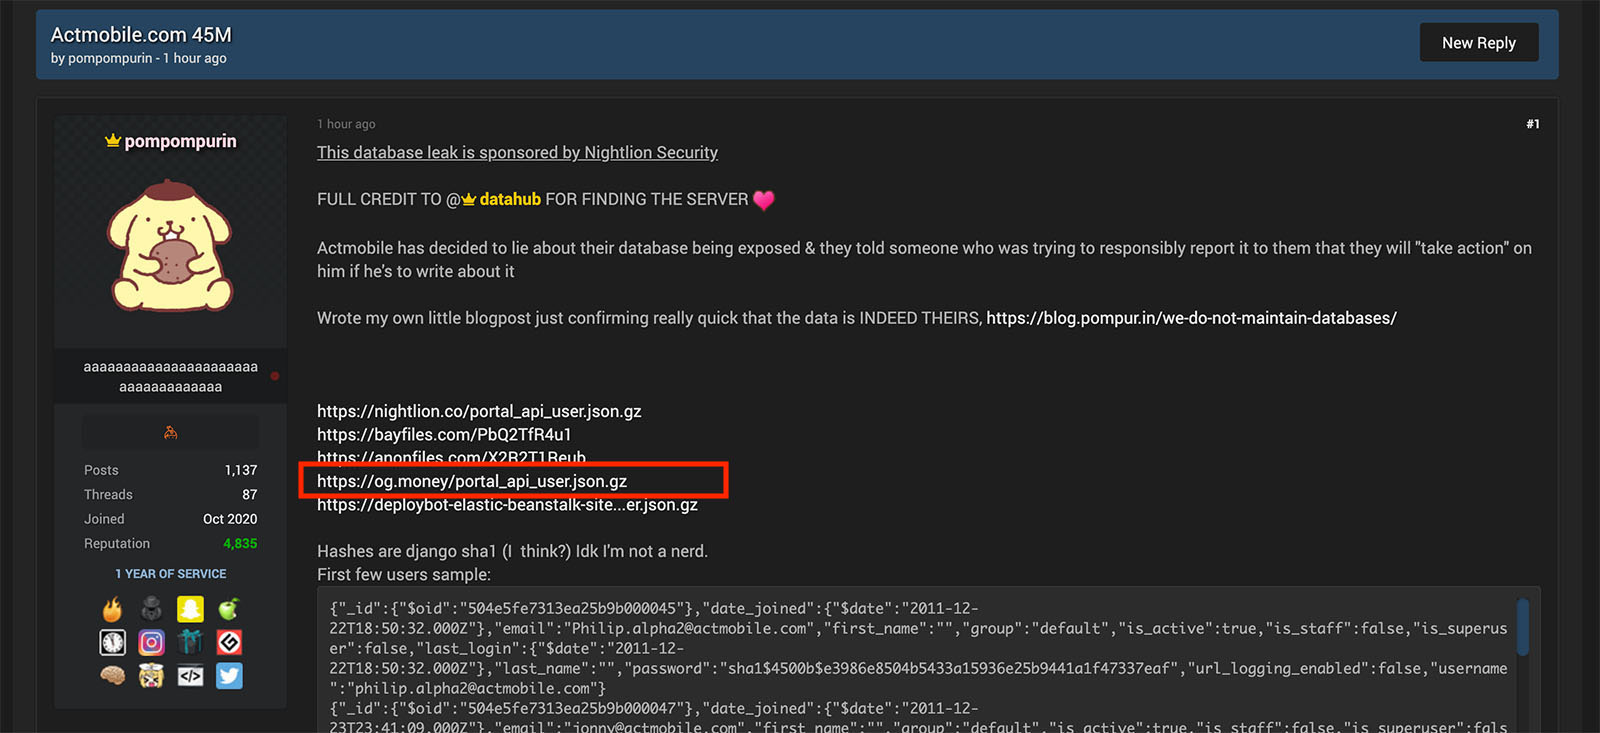Select the clock award badge

[x=112, y=642]
